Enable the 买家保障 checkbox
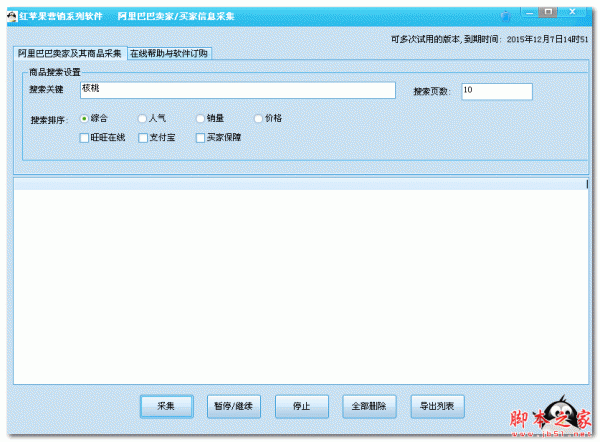 click(x=200, y=138)
